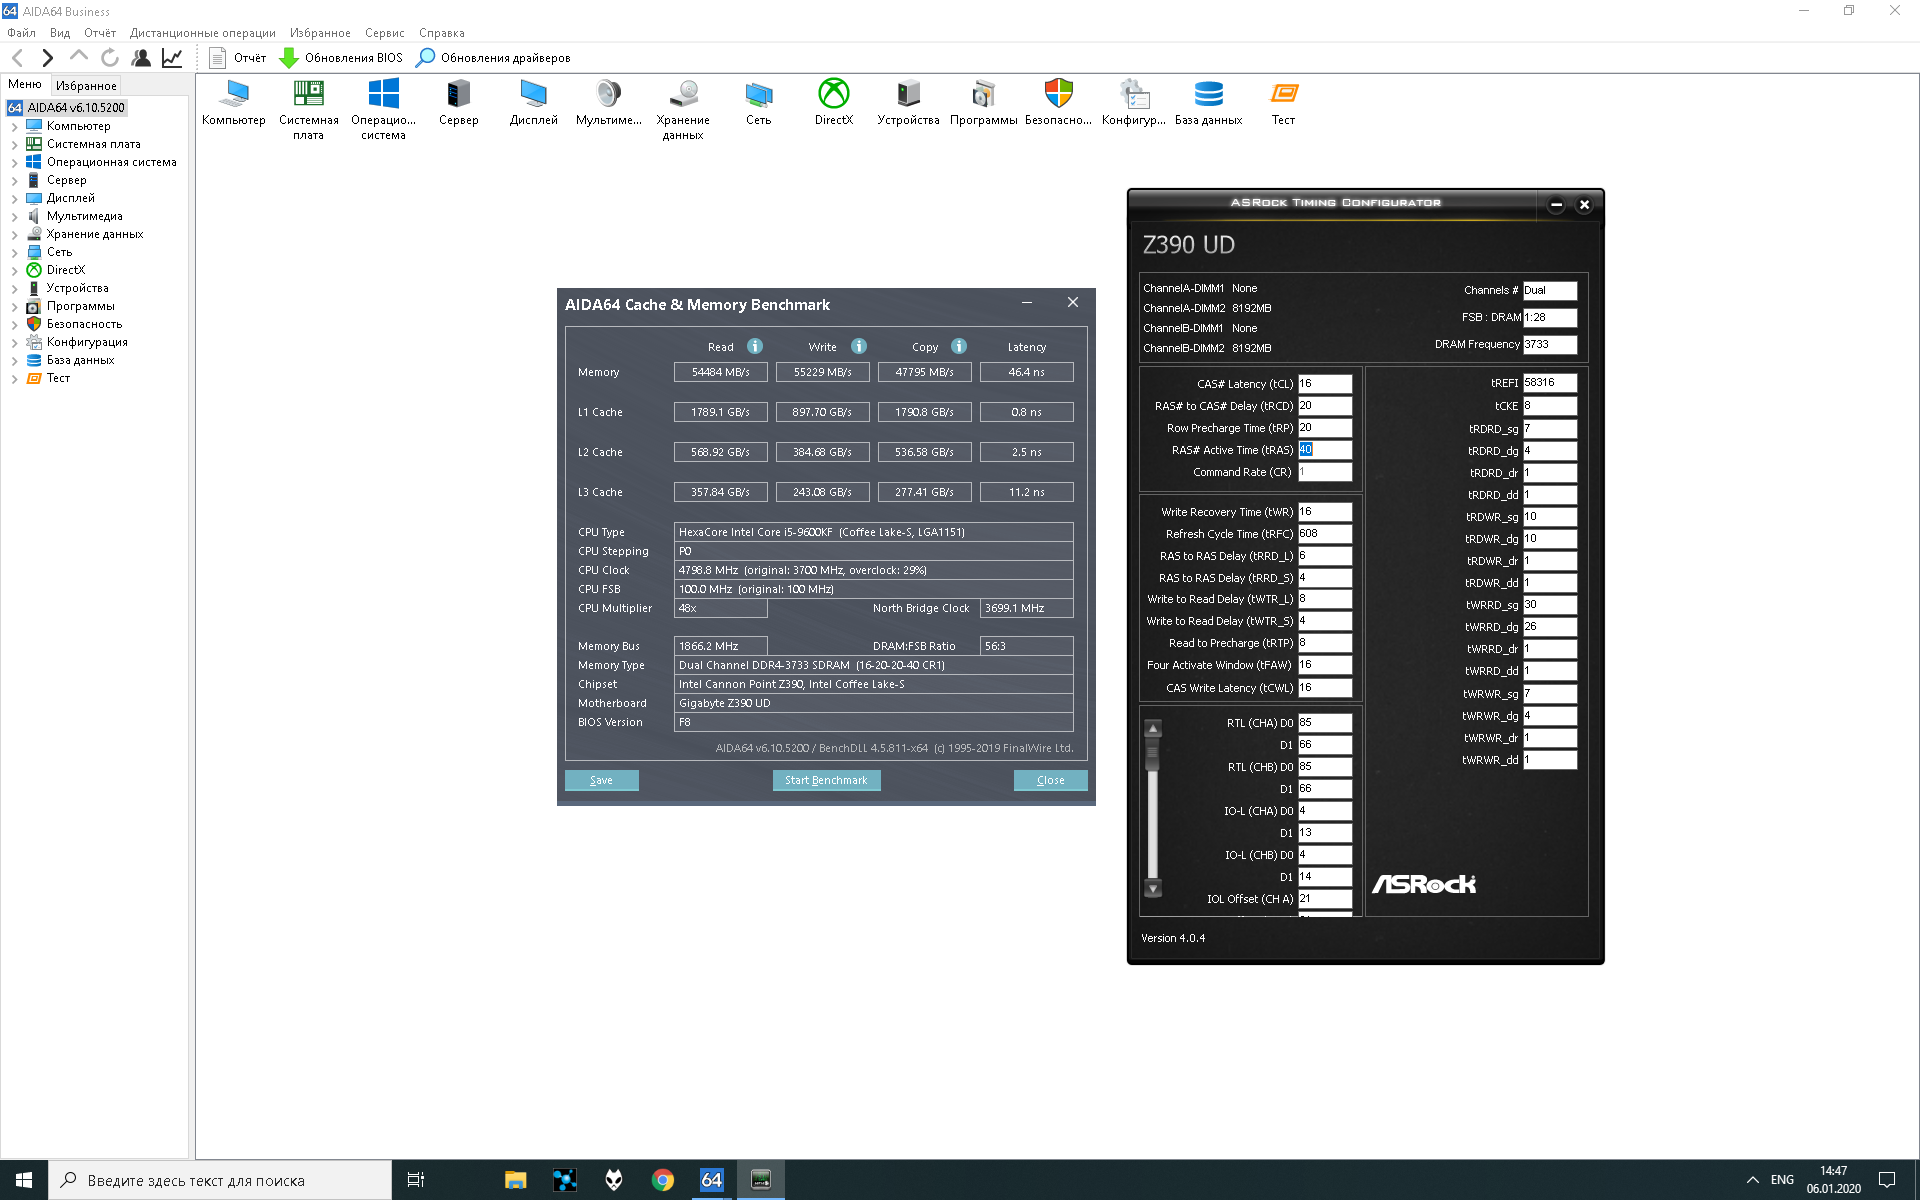Image resolution: width=1920 pixels, height=1200 pixels.
Task: Click the Системная плата motherboard icon
Action: [308, 95]
